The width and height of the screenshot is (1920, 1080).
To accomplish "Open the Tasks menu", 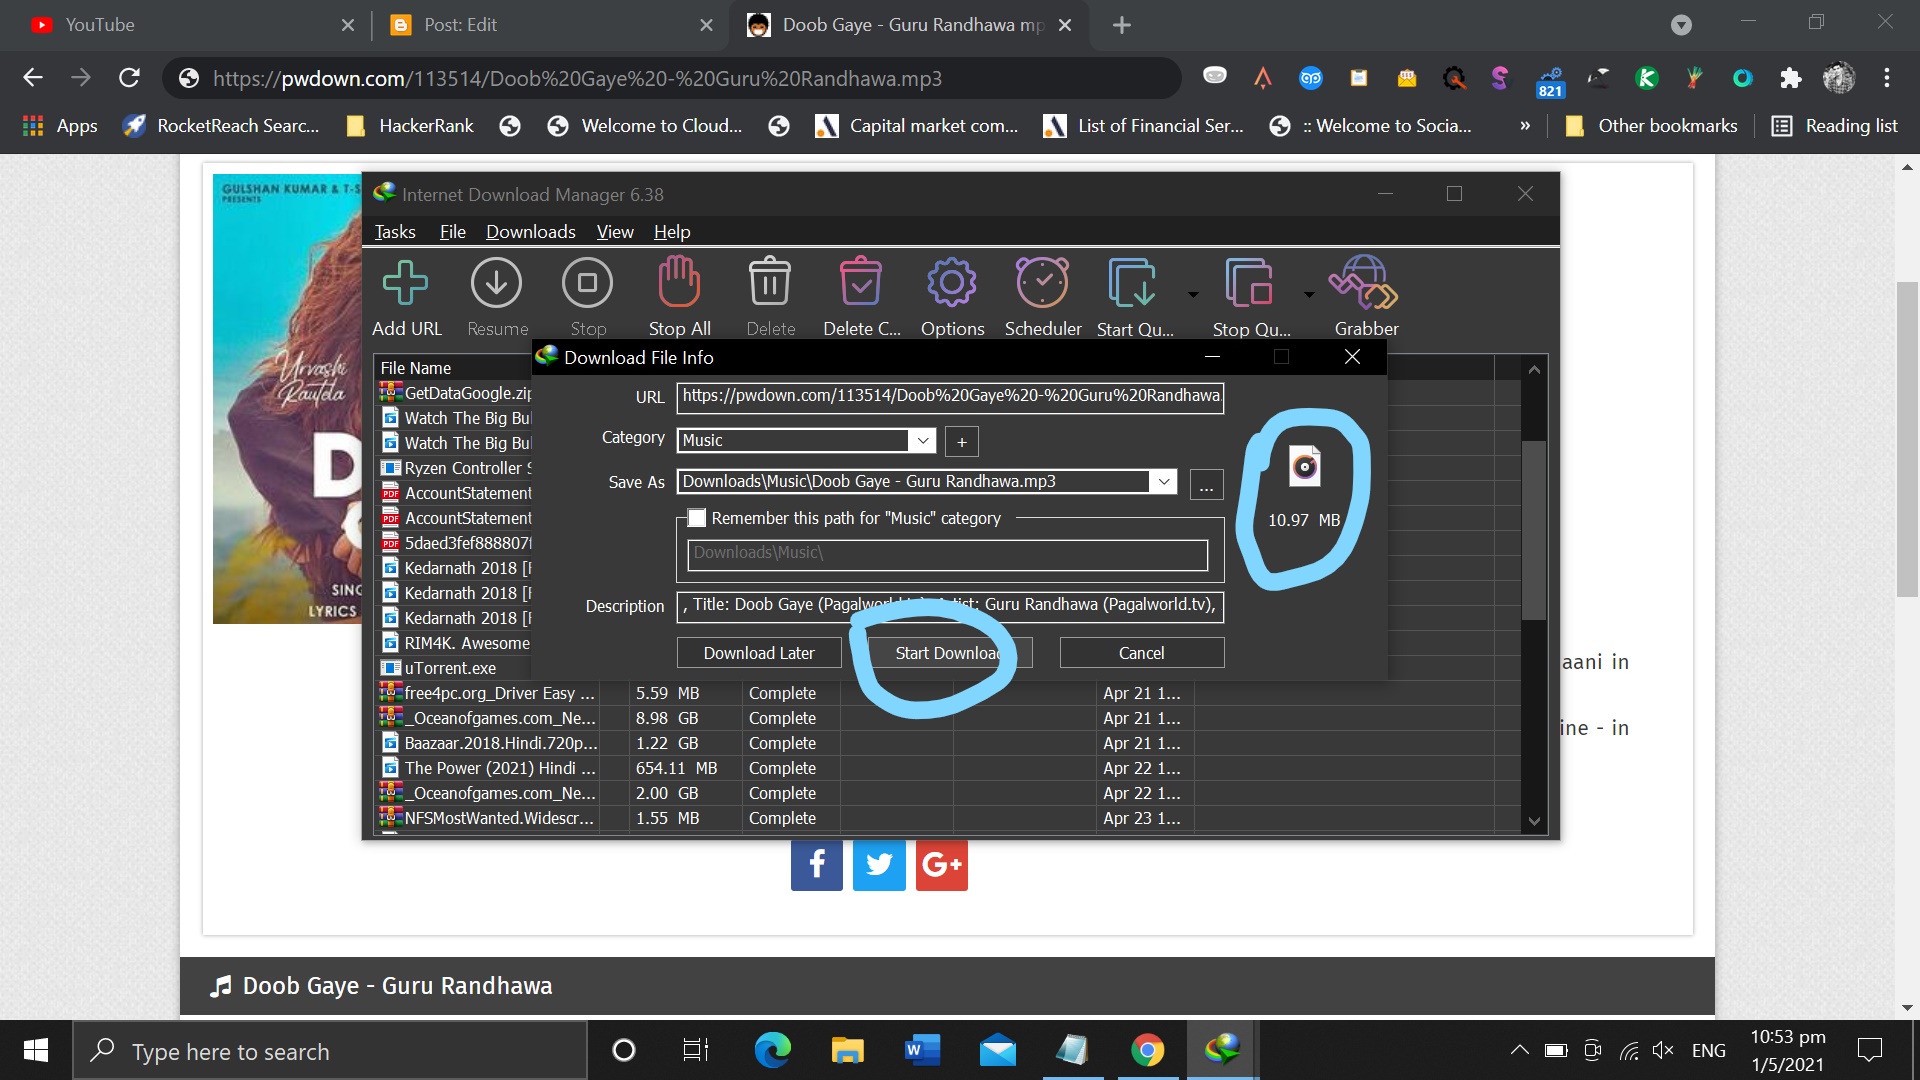I will (x=395, y=232).
